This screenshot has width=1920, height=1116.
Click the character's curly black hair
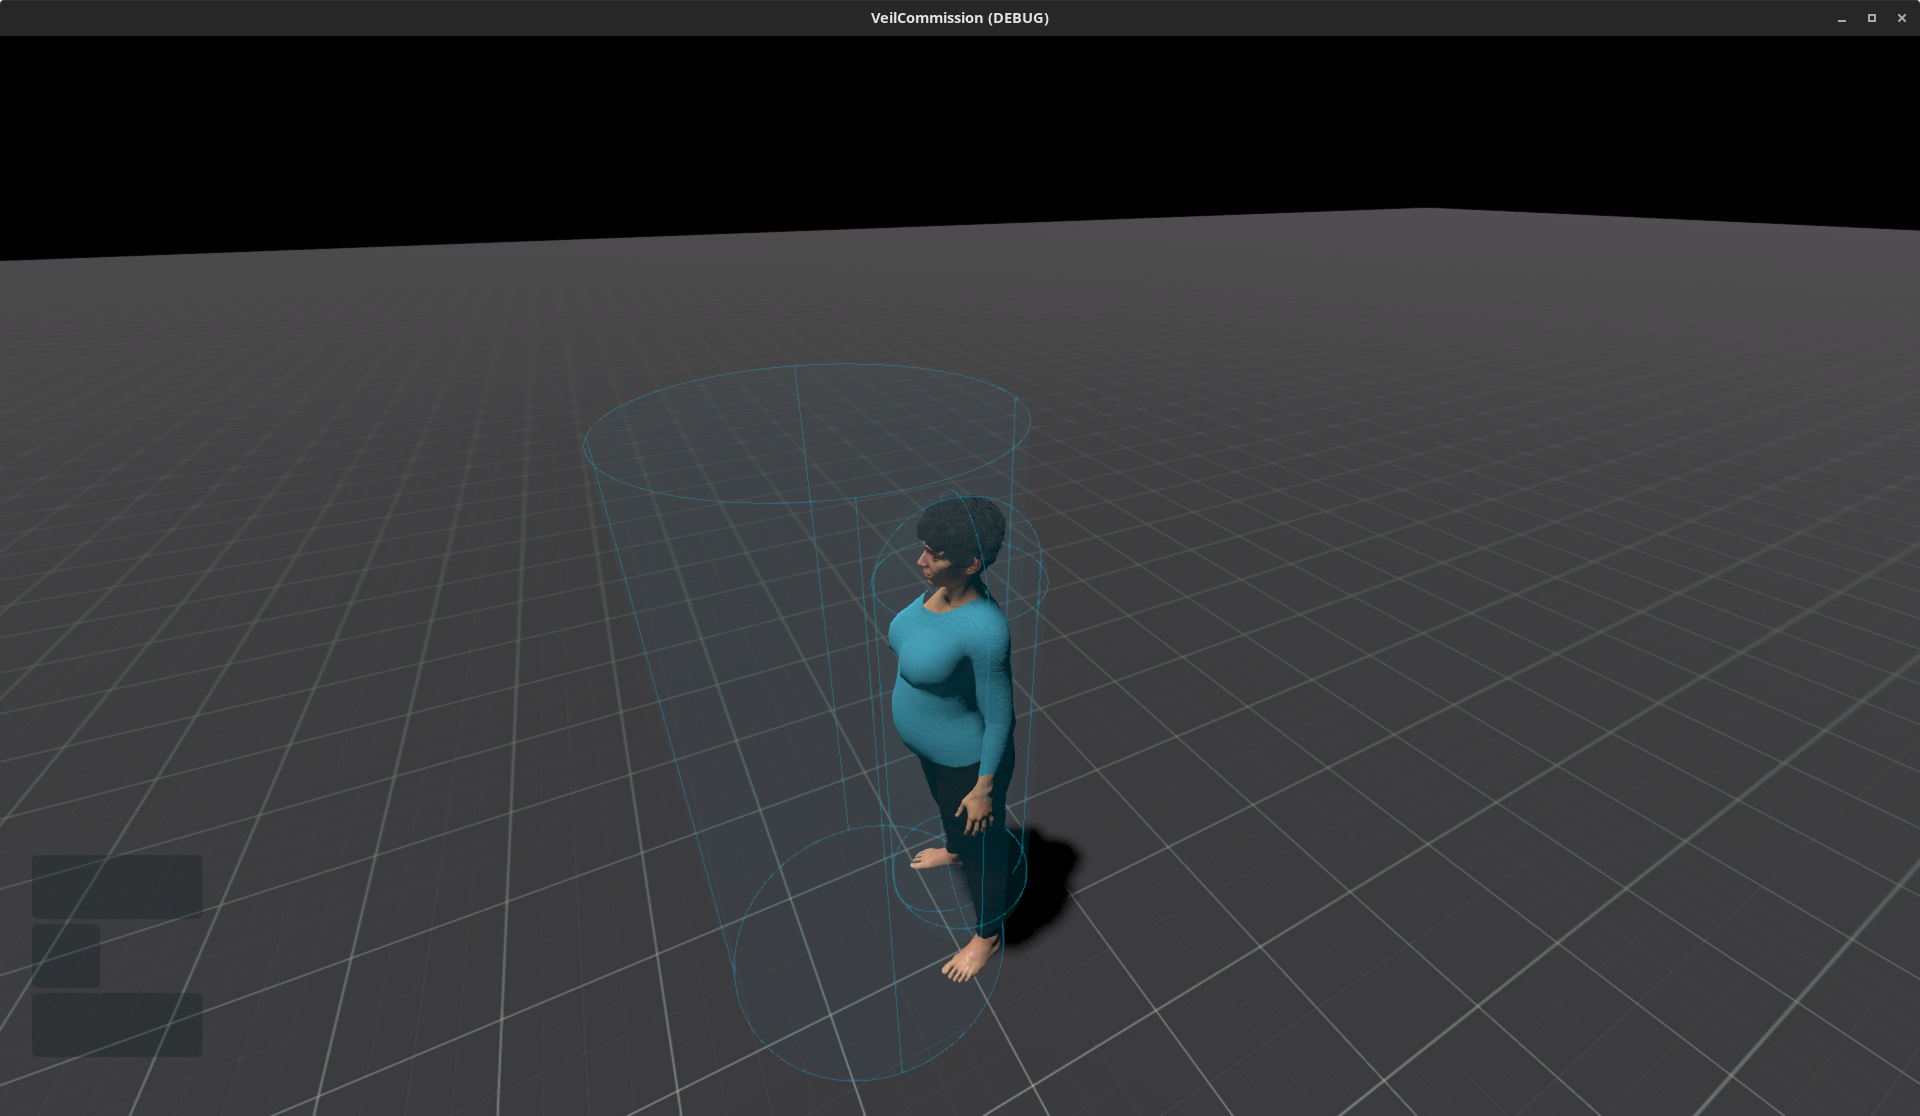click(963, 528)
